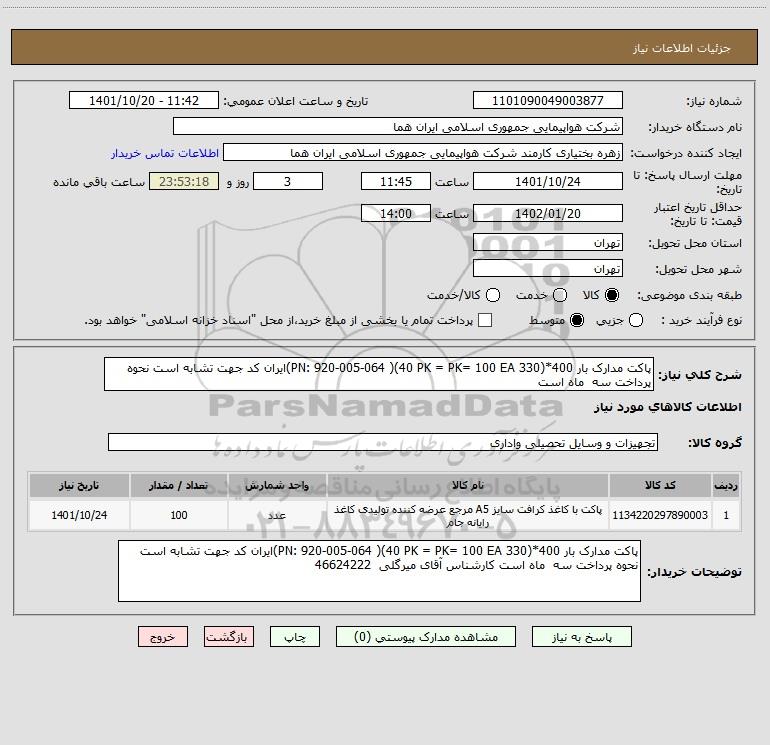Click the 'بازگشت' back button
770x745 pixels.
pyautogui.click(x=226, y=636)
